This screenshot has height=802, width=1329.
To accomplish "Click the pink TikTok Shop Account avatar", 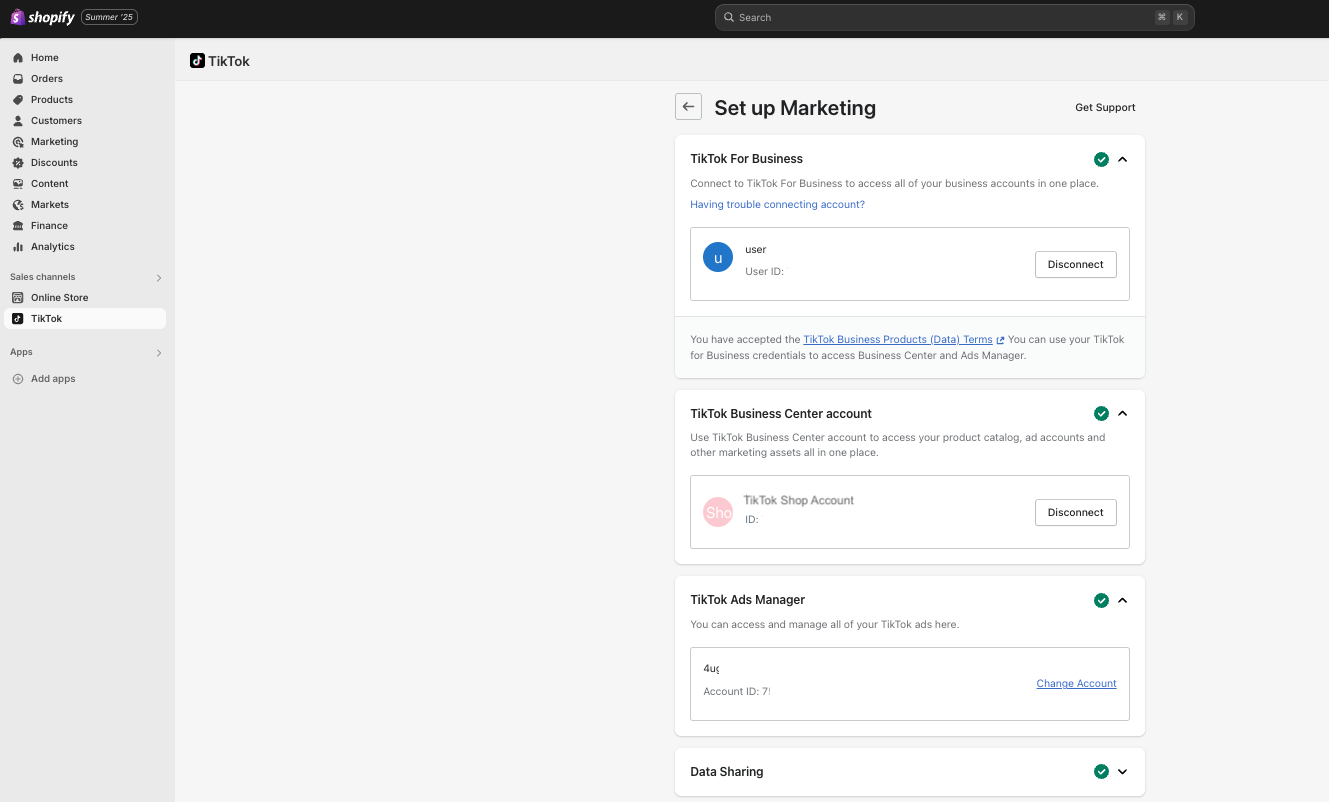I will click(718, 512).
